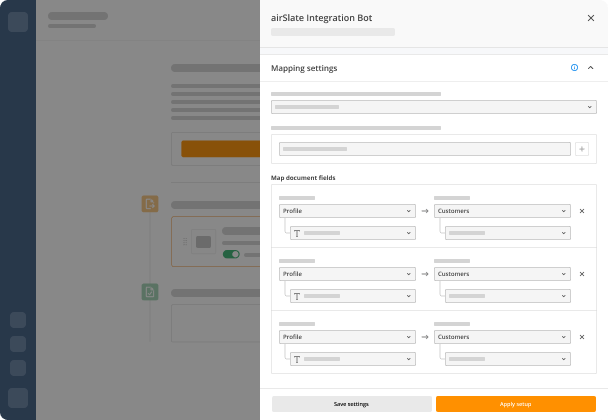608x420 pixels.
Task: Click the bottom icon in the dark sidebar
Action: pyautogui.click(x=18, y=398)
